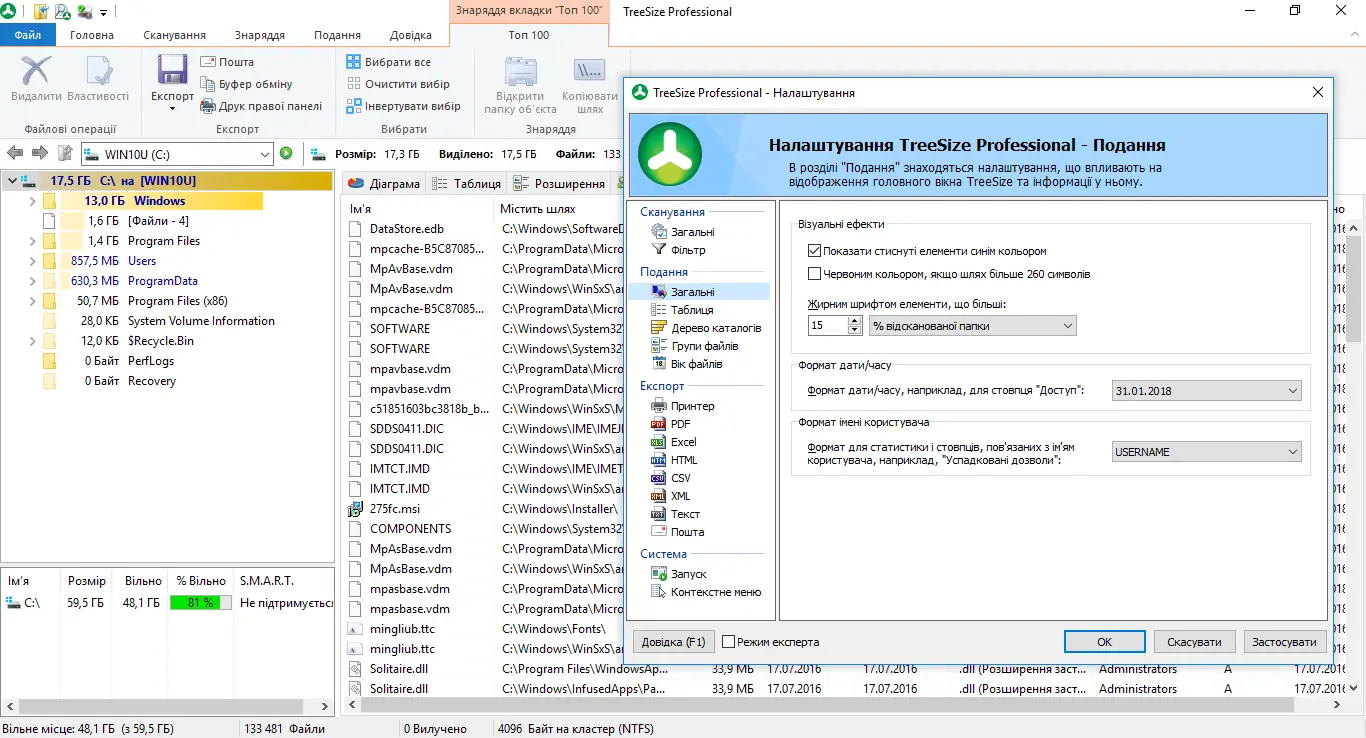The image size is (1366, 738).
Task: Close the Налаштування dialog
Action: tap(1318, 92)
